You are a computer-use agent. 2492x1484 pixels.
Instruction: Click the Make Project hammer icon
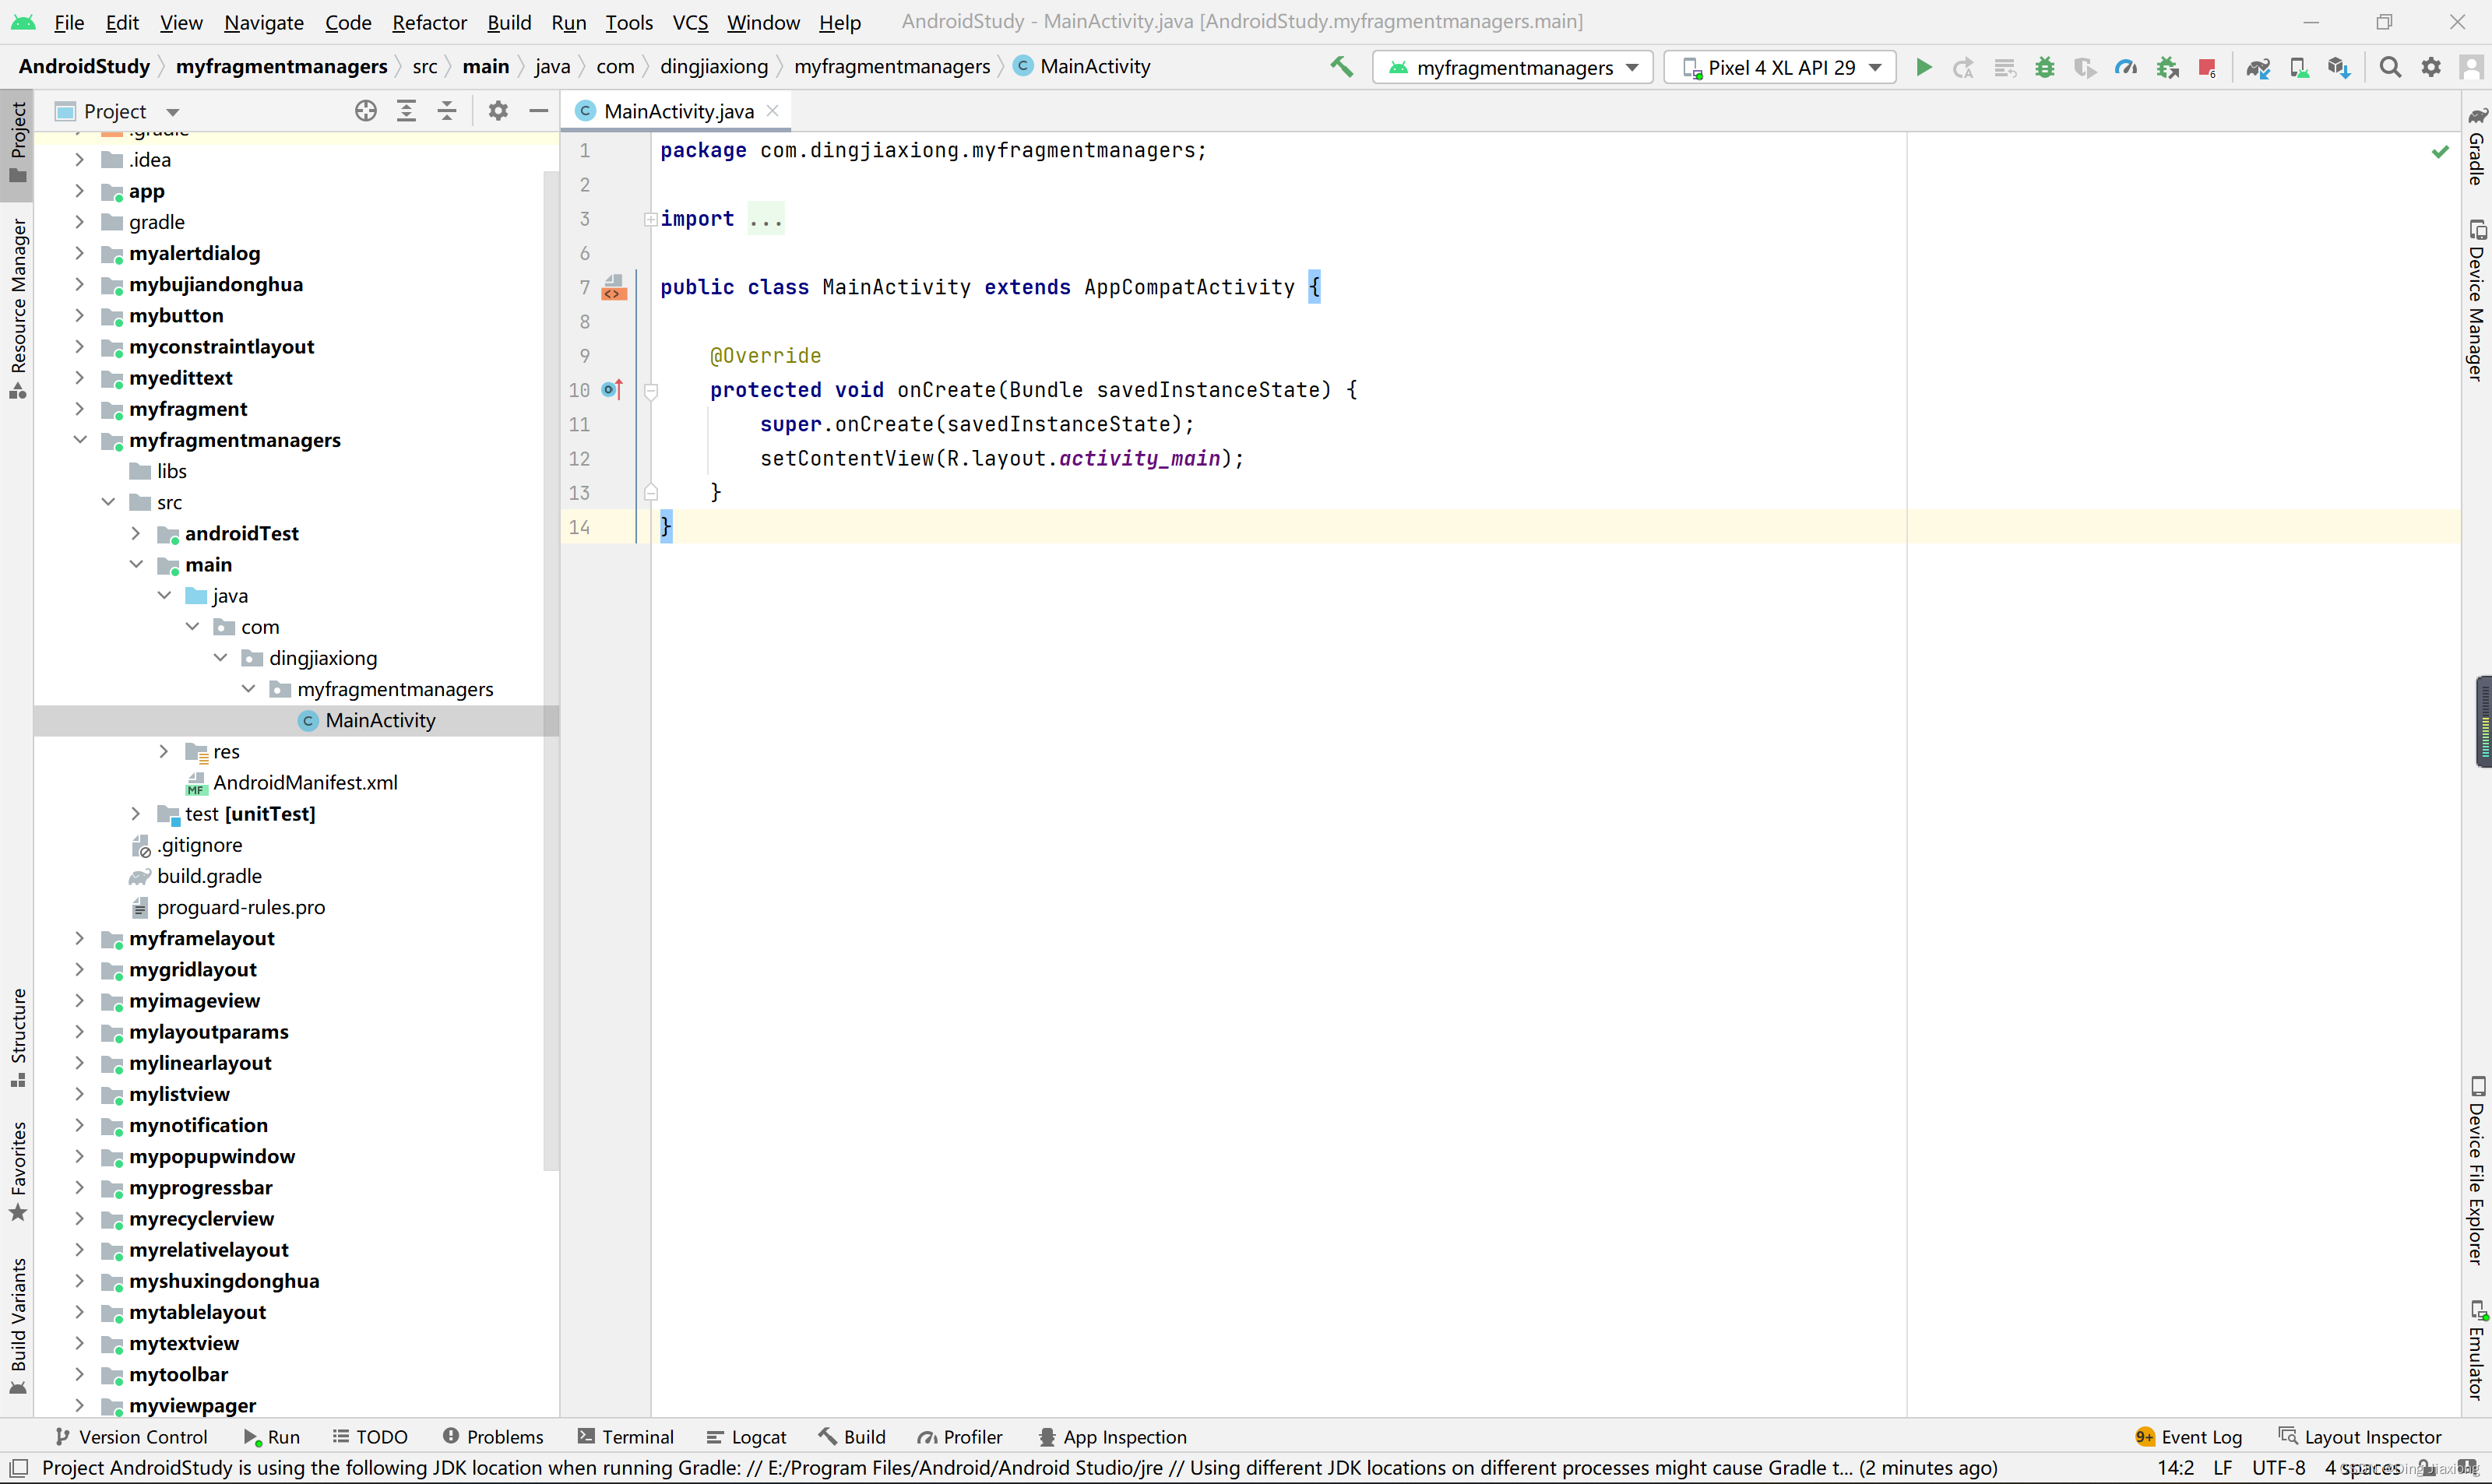click(x=1341, y=67)
